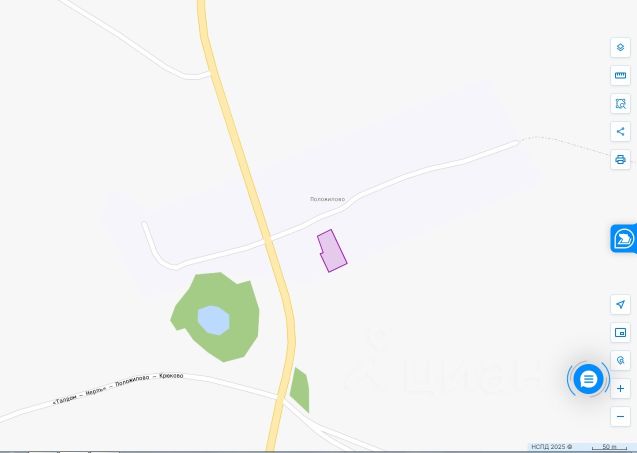Click the blue pond on the map
The width and height of the screenshot is (637, 453).
coord(214,321)
